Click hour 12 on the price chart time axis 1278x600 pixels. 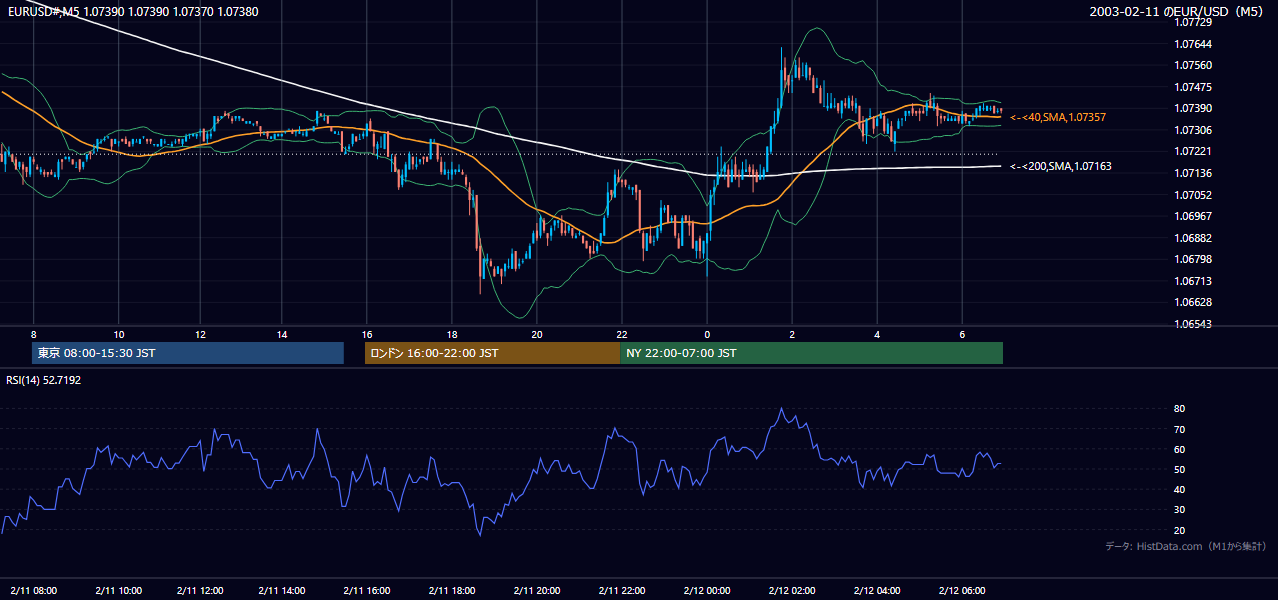[200, 334]
